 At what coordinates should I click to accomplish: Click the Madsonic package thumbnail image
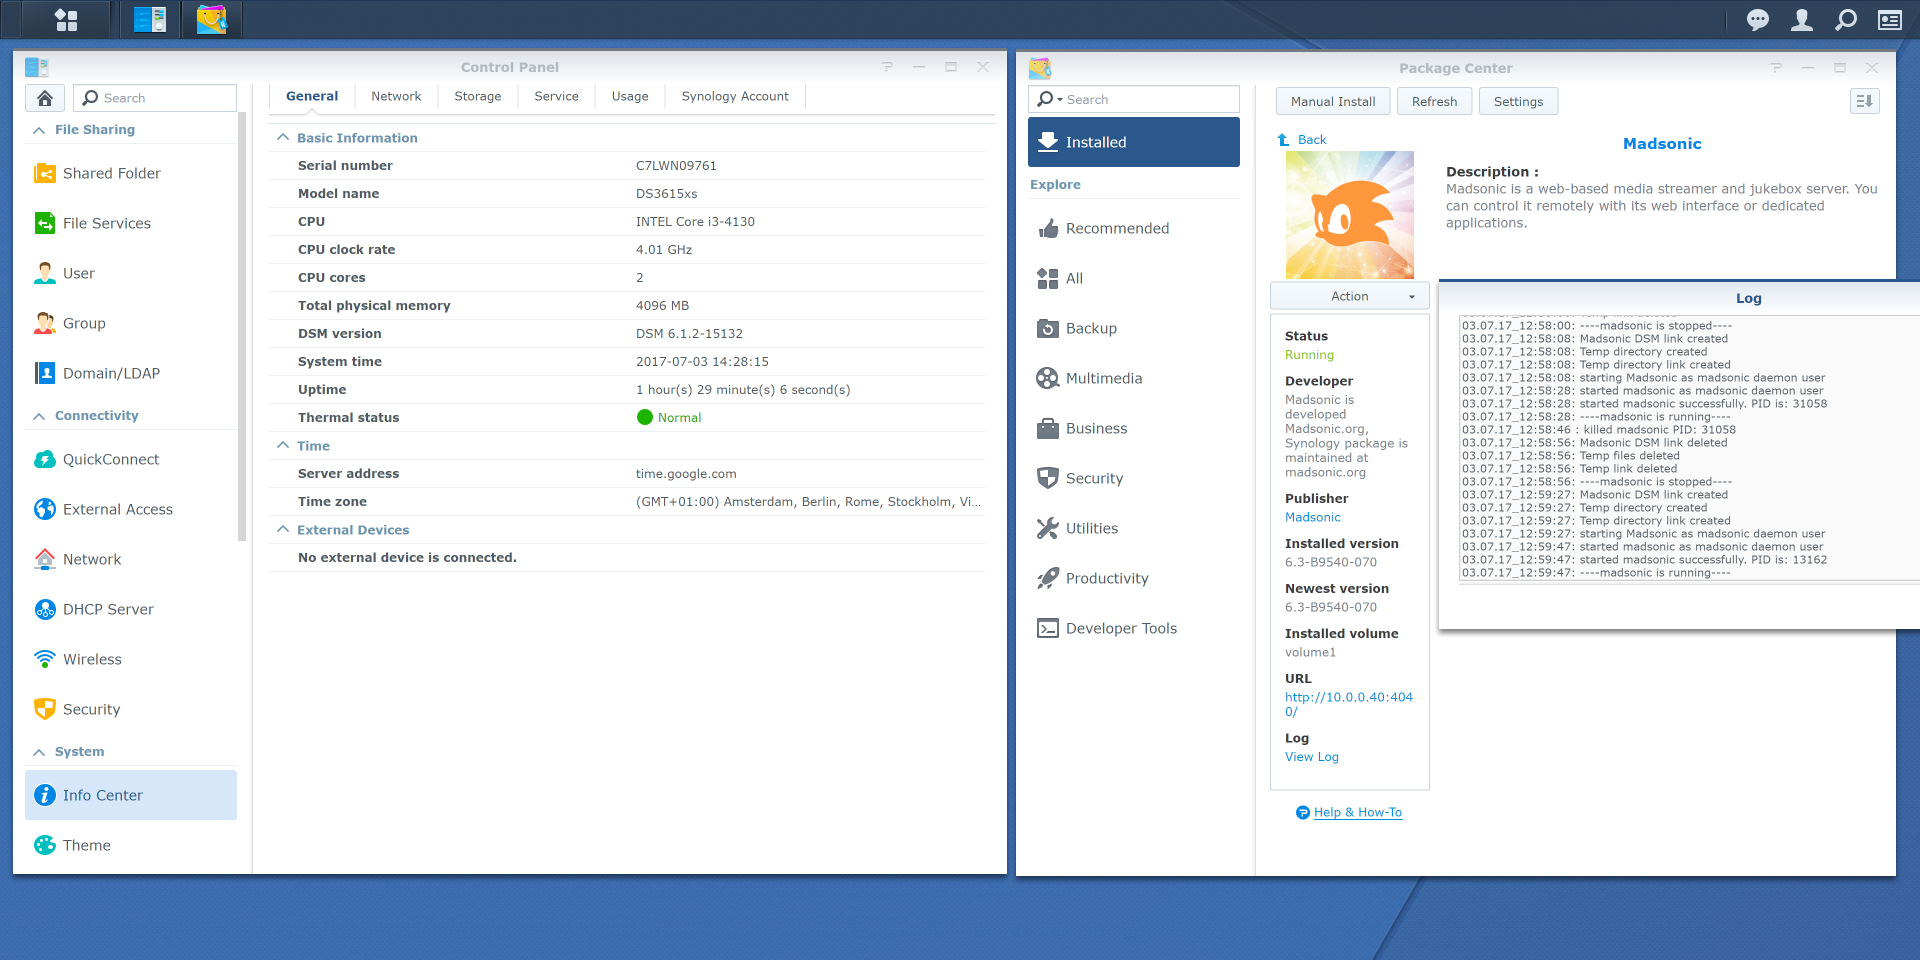[x=1349, y=215]
